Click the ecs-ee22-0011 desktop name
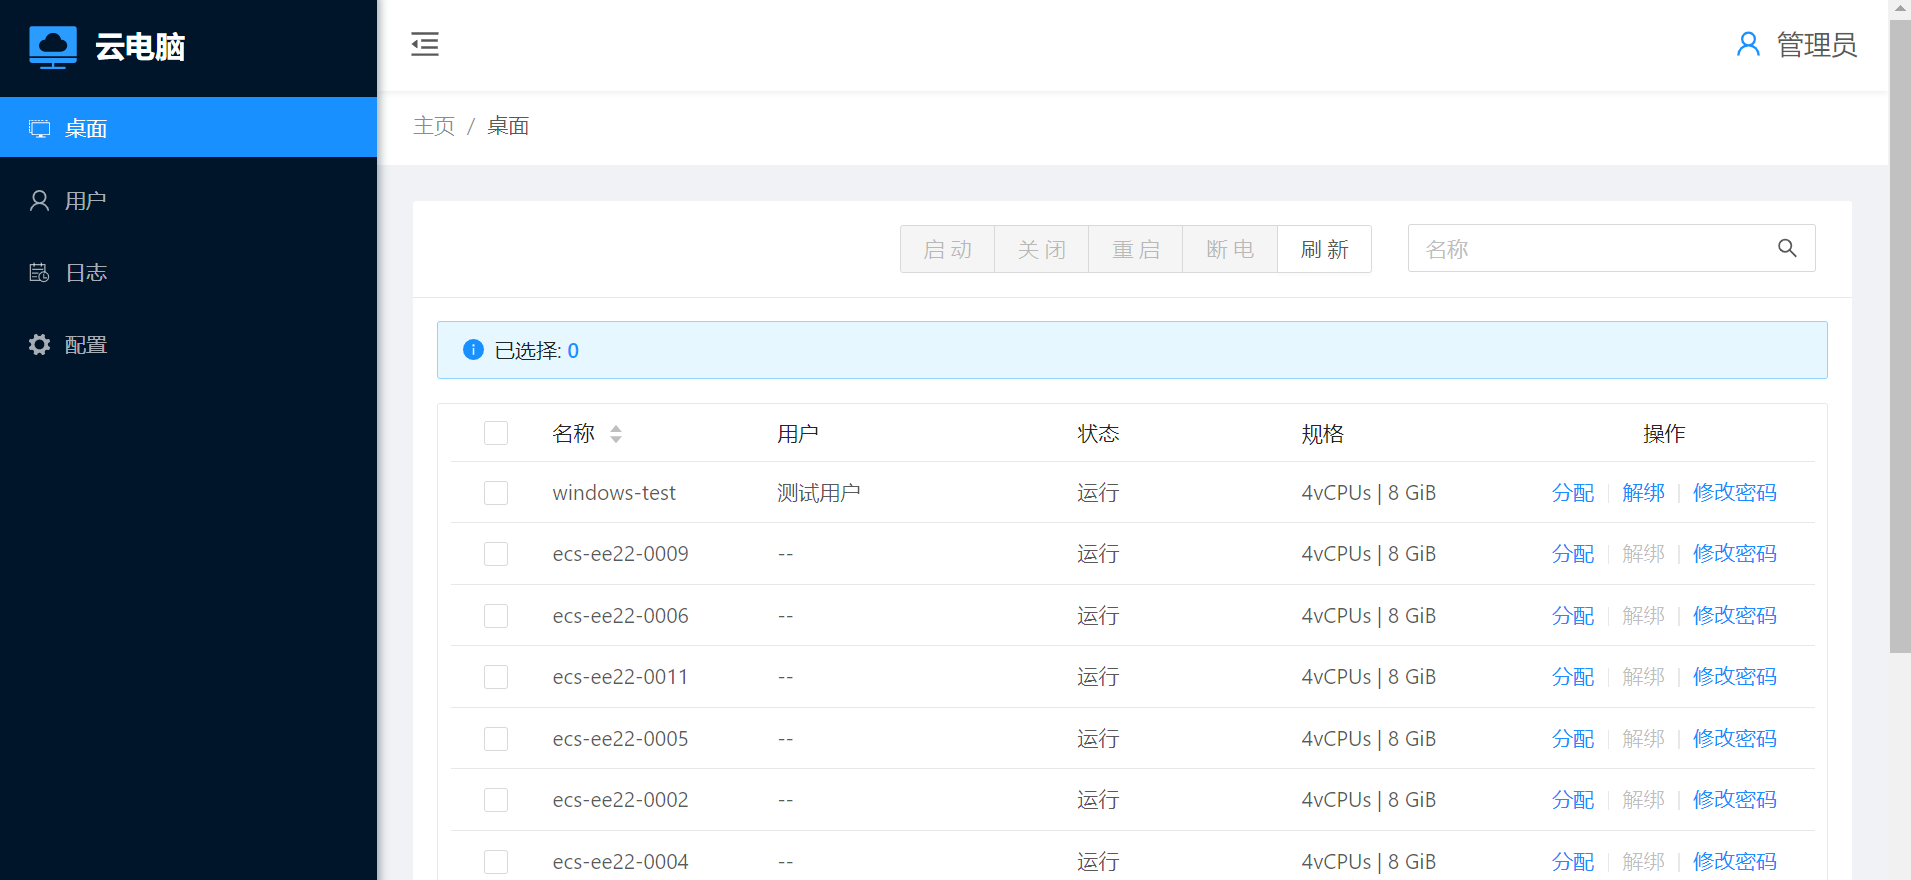This screenshot has width=1911, height=880. tap(620, 677)
